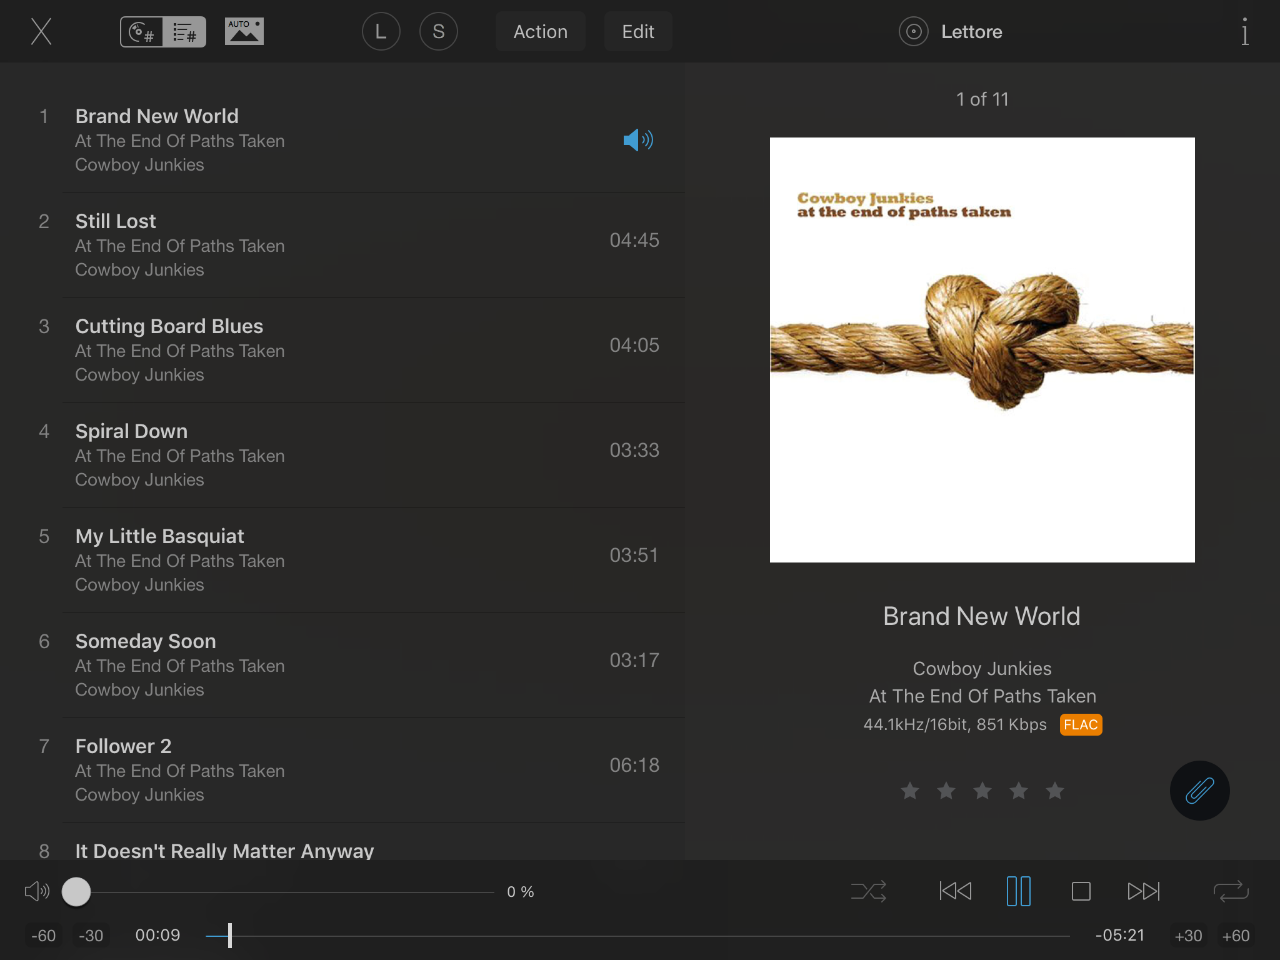
Task: Rate the track four stars
Action: coord(1018,791)
